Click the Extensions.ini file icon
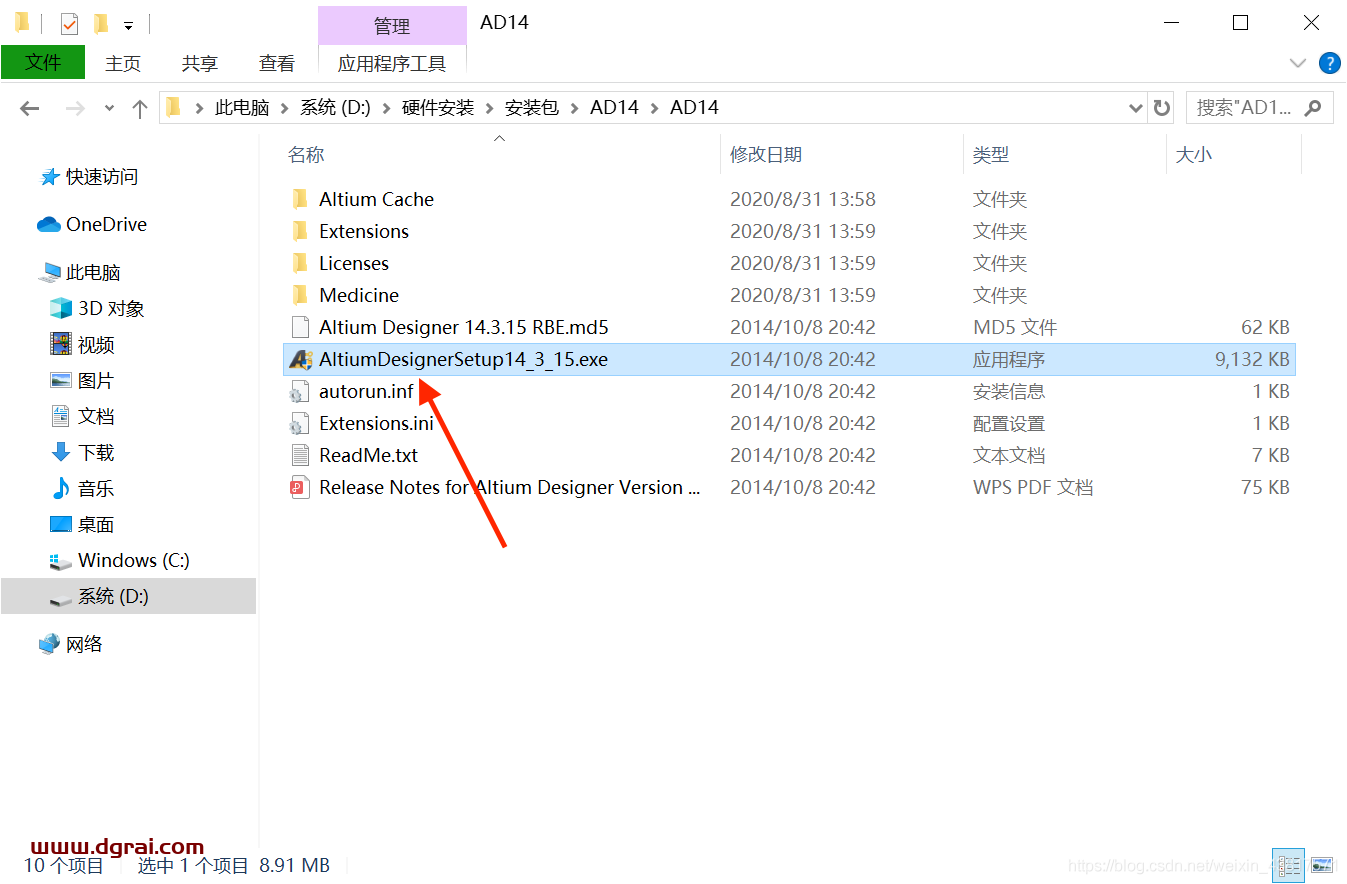Image resolution: width=1347 pixels, height=884 pixels. click(x=300, y=423)
